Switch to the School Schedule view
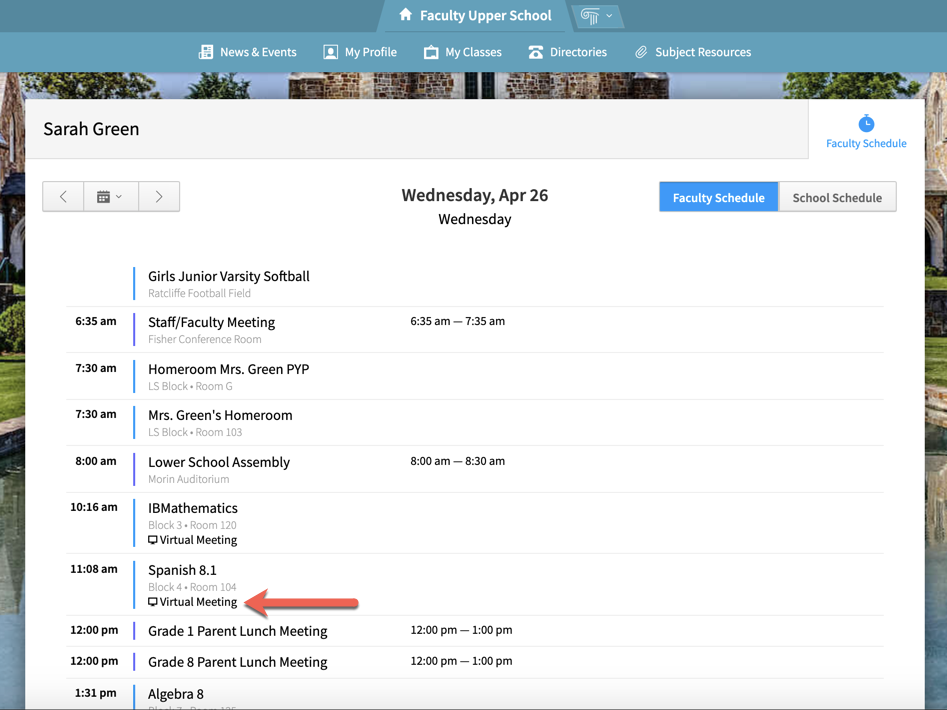 pyautogui.click(x=837, y=197)
